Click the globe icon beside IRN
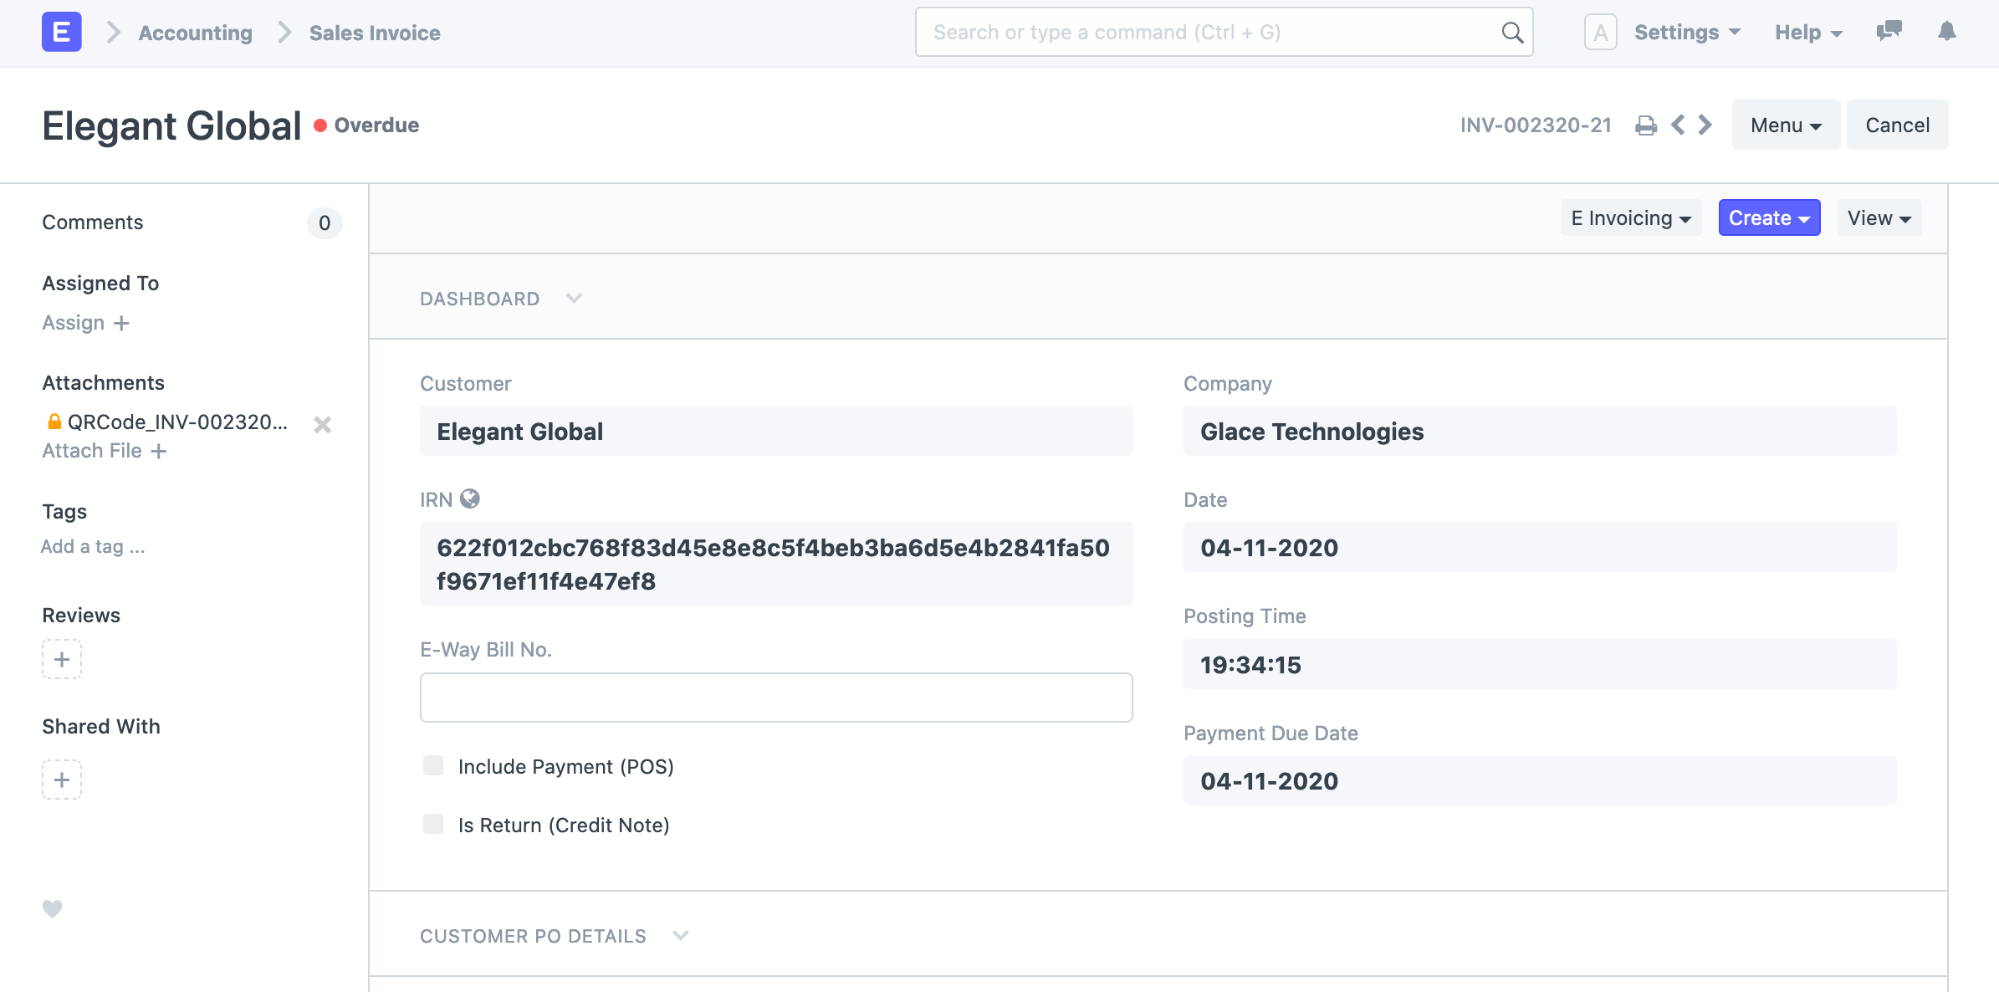Image resolution: width=1999 pixels, height=992 pixels. [x=469, y=498]
